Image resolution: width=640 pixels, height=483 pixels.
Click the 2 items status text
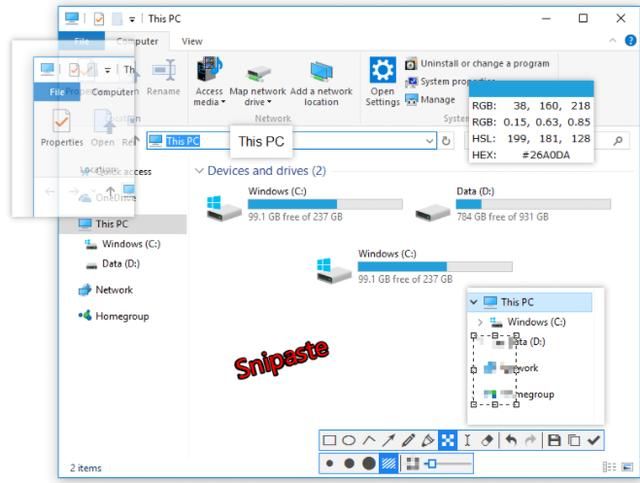click(x=86, y=468)
